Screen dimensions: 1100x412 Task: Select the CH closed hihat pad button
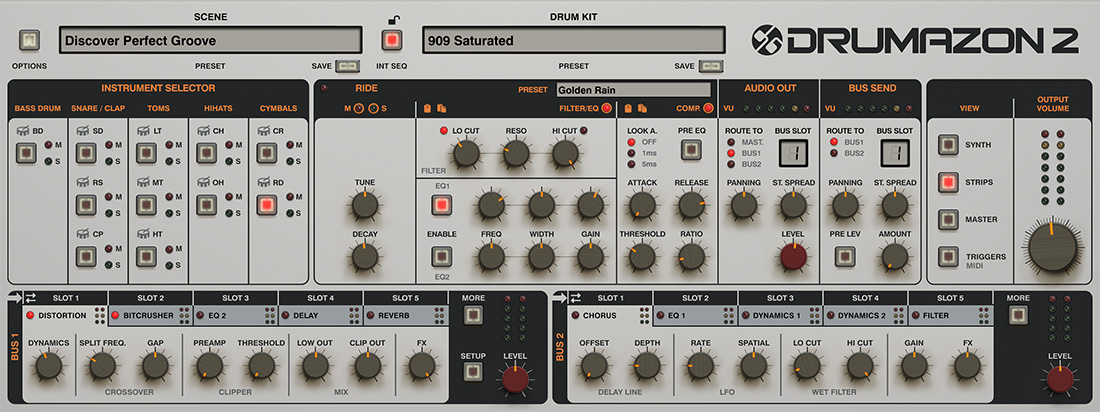click(x=206, y=152)
